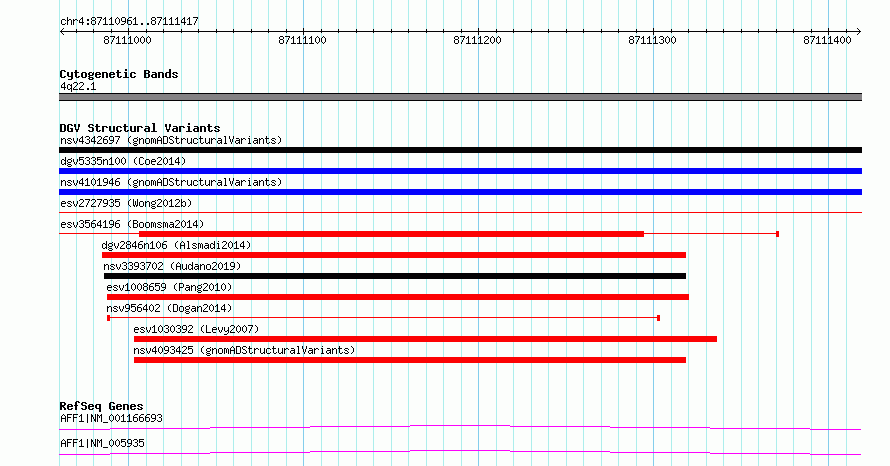890x466 pixels.
Task: Click the DGV Structural Variants track heading
Action: pyautogui.click(x=140, y=128)
